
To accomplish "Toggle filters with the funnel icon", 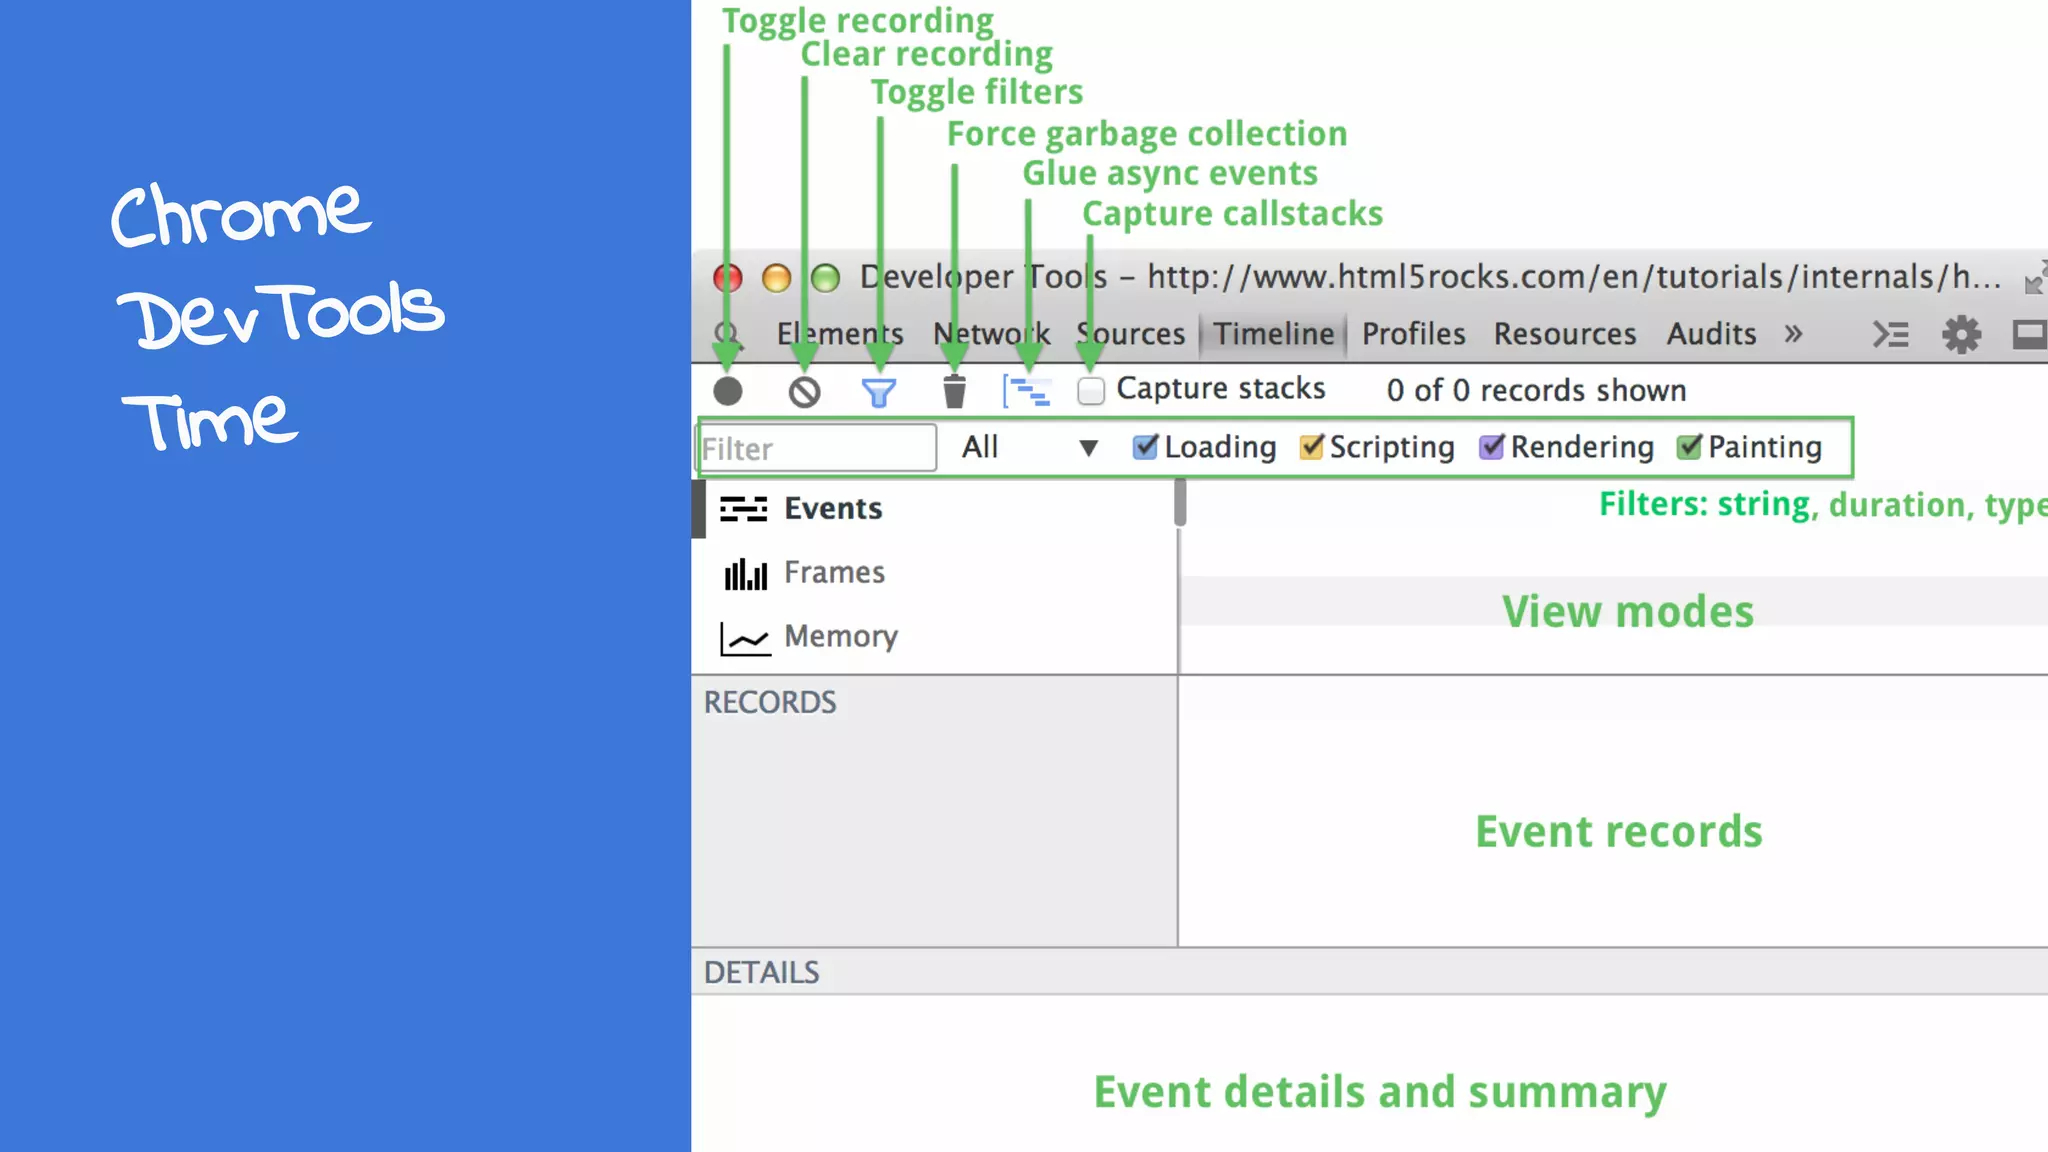I will (x=879, y=393).
